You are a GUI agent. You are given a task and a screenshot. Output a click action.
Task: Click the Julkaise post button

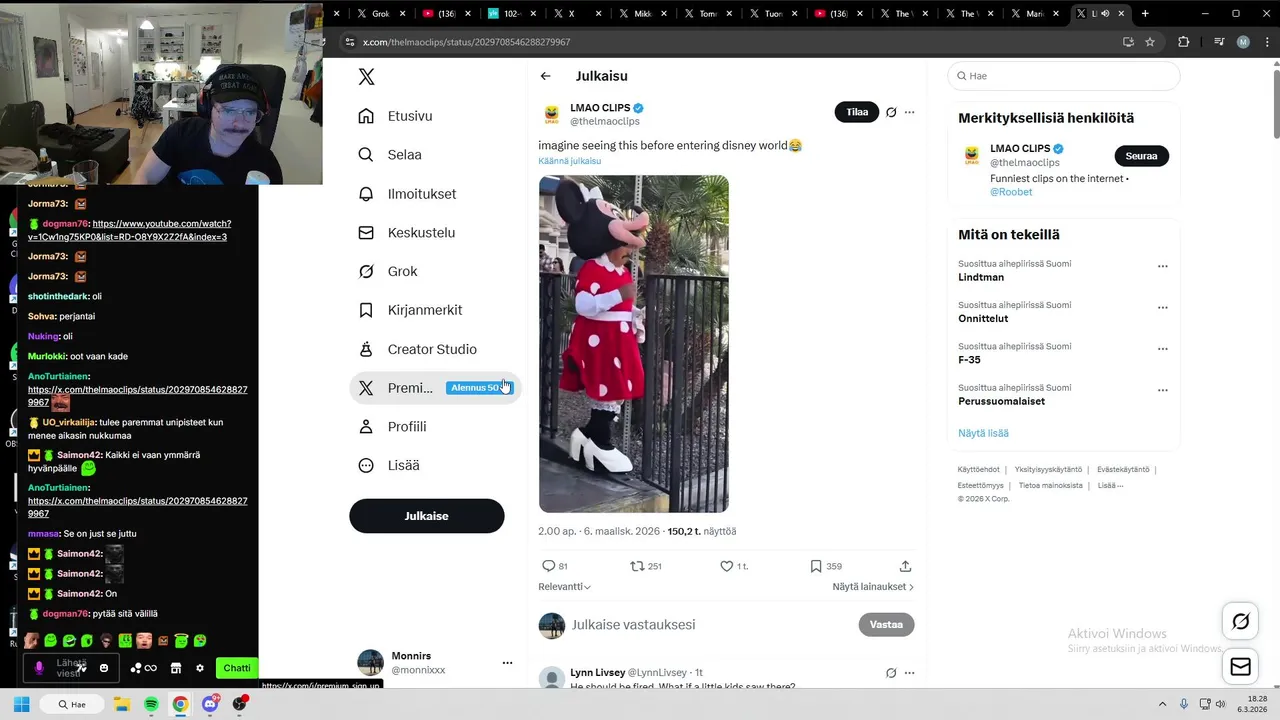(427, 516)
